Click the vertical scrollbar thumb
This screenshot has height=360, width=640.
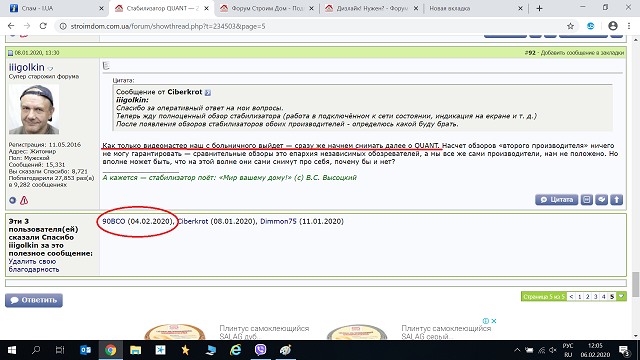point(636,284)
